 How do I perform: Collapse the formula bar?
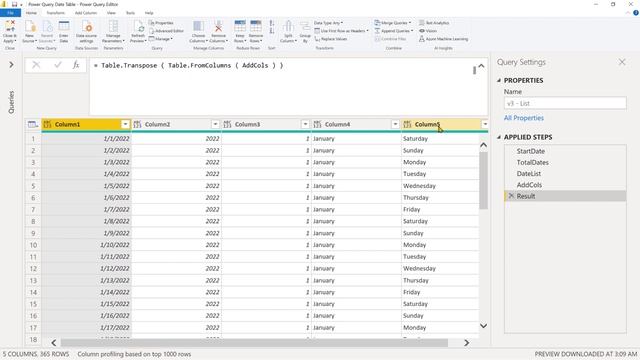[482, 66]
